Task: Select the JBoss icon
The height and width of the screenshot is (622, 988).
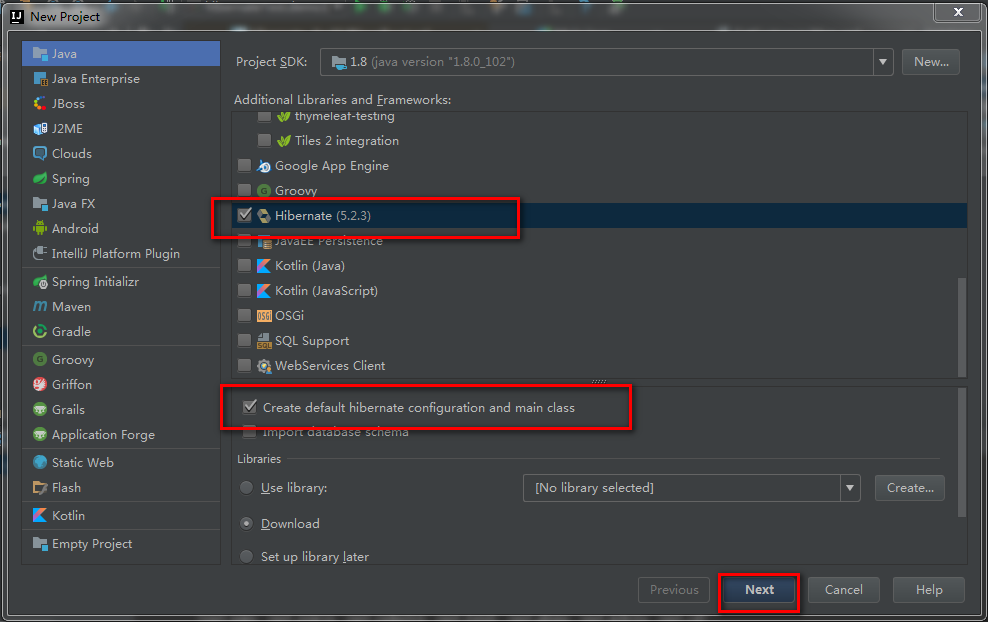Action: [x=40, y=103]
